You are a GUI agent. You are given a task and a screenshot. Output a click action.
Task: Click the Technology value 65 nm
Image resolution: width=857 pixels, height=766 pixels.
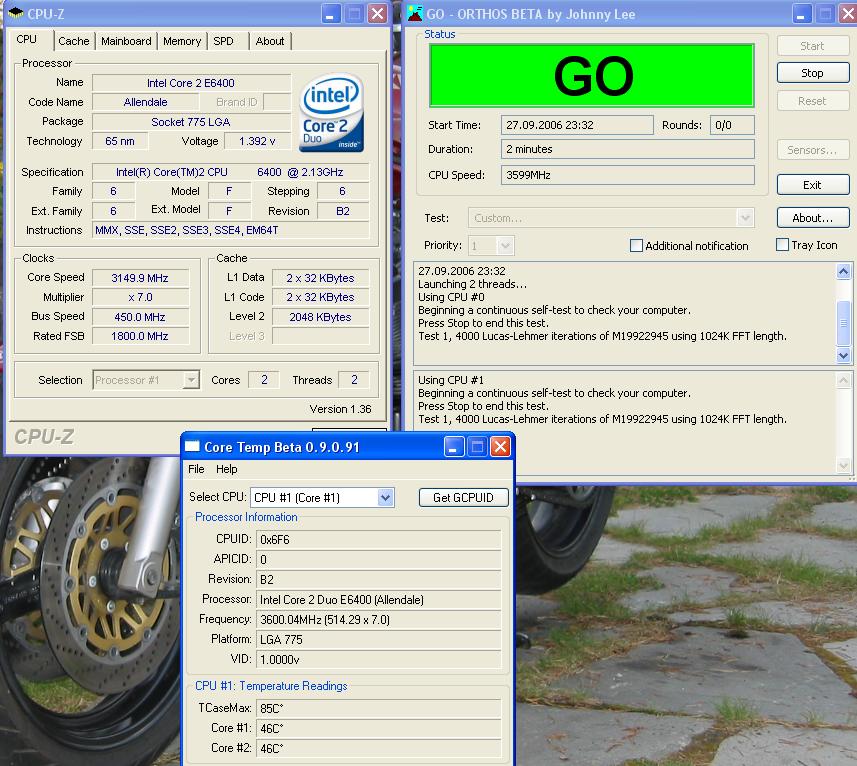click(x=120, y=141)
